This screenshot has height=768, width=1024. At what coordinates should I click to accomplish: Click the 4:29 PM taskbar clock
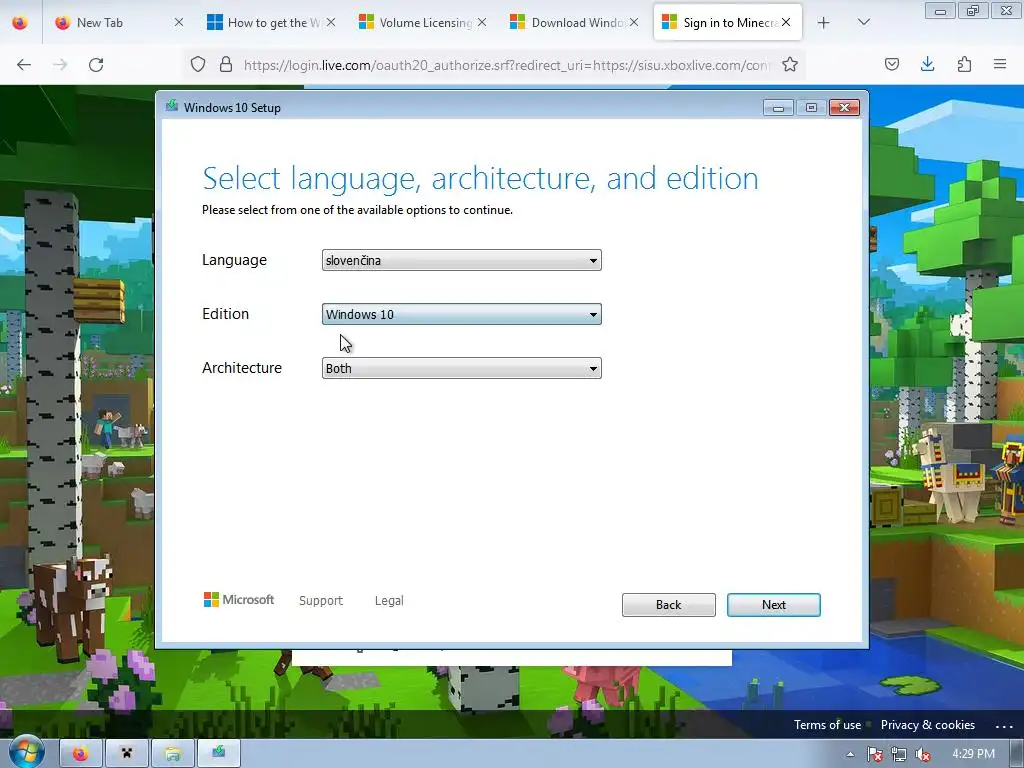[974, 754]
